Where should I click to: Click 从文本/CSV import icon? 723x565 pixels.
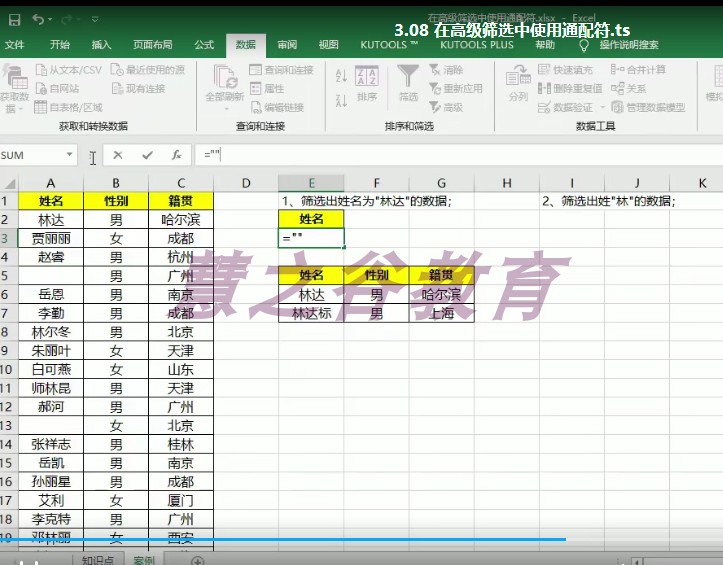pos(41,70)
